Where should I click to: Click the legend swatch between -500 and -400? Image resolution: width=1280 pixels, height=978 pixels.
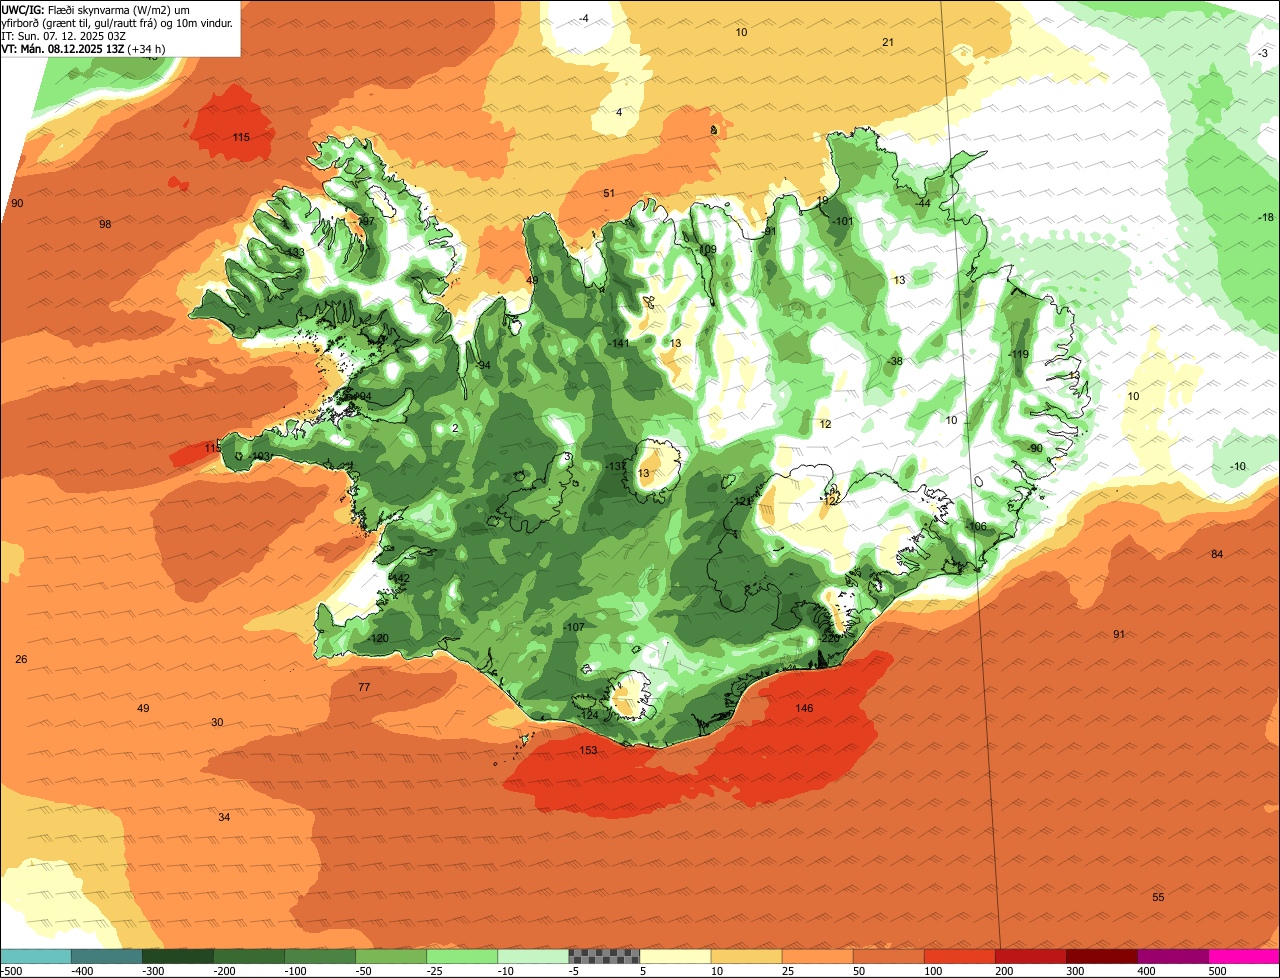(x=36, y=955)
